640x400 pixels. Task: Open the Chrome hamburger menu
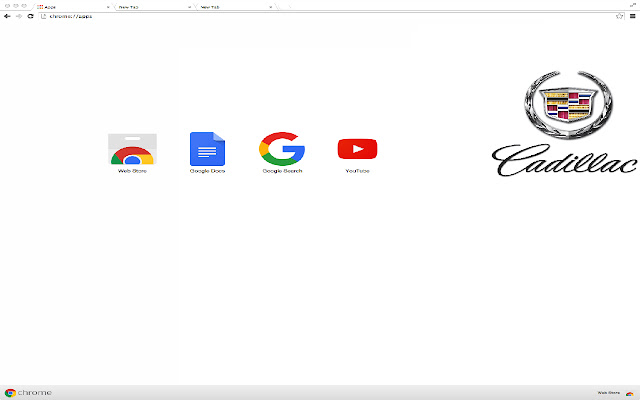tap(633, 16)
